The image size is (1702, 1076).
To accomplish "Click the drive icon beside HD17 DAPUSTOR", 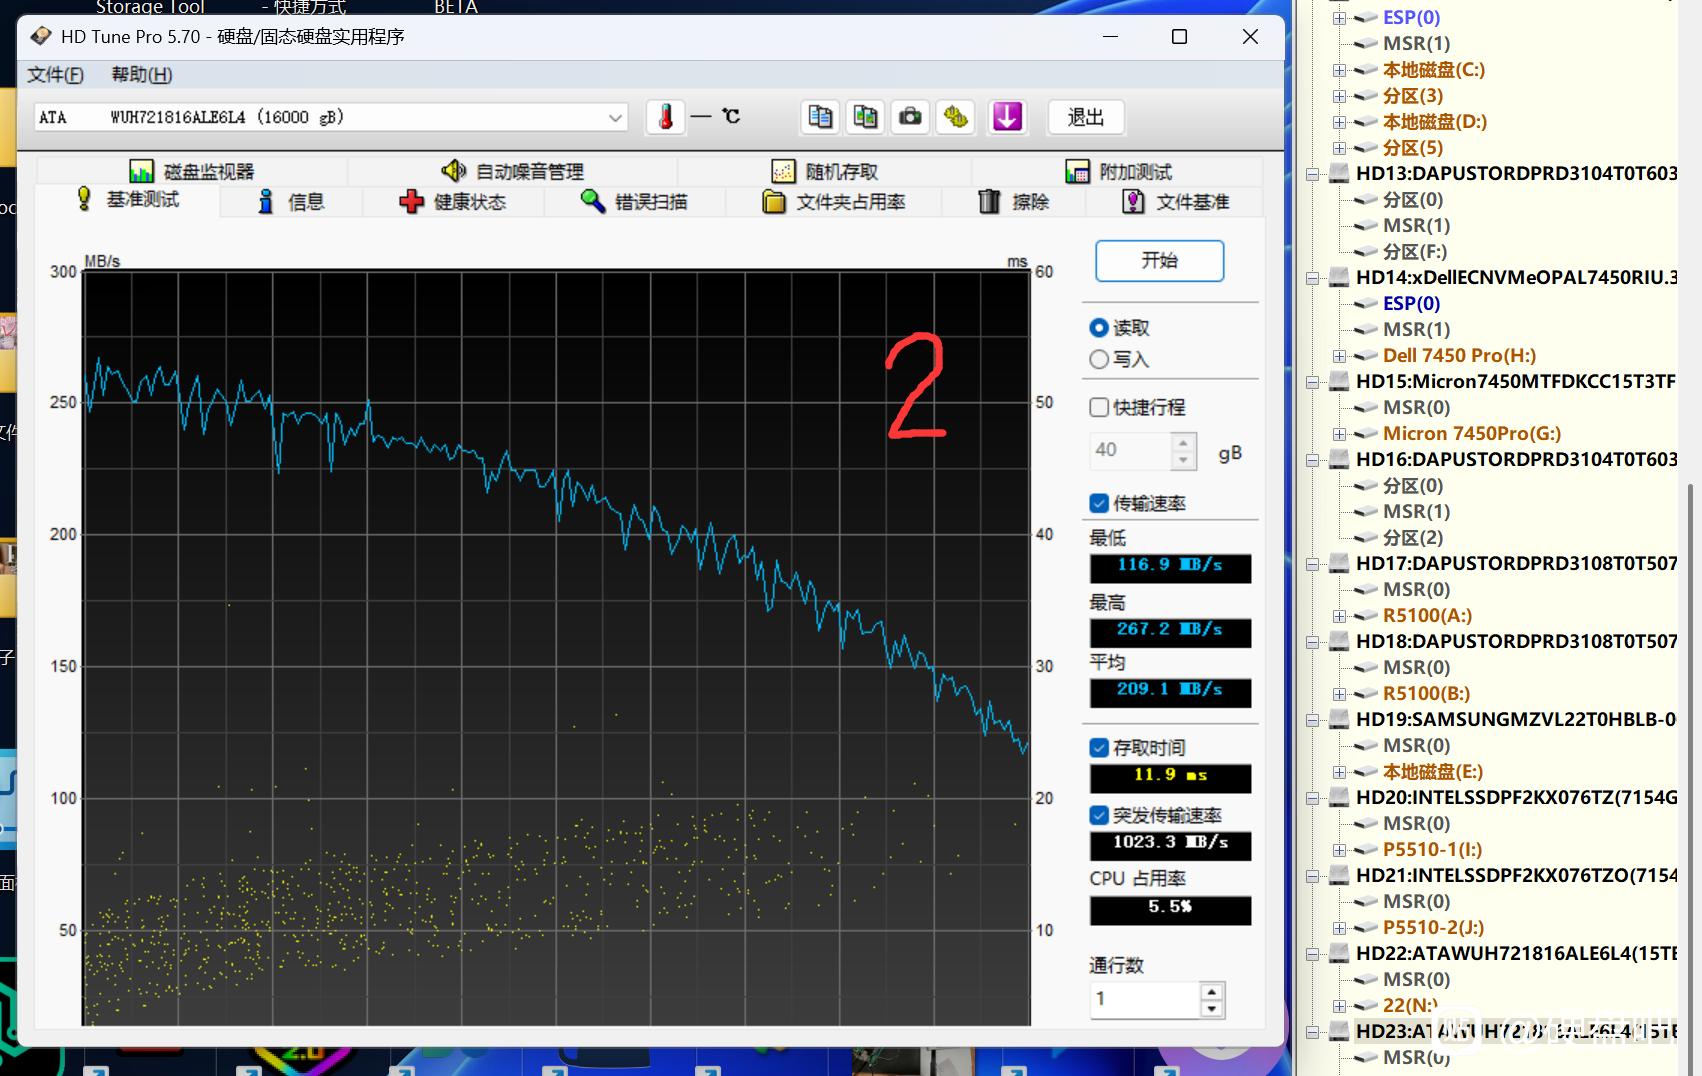I will (1338, 563).
